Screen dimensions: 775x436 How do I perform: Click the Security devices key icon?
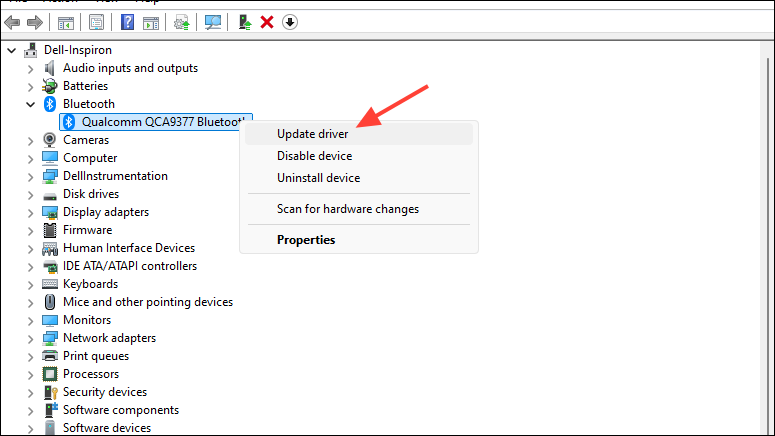click(x=50, y=392)
